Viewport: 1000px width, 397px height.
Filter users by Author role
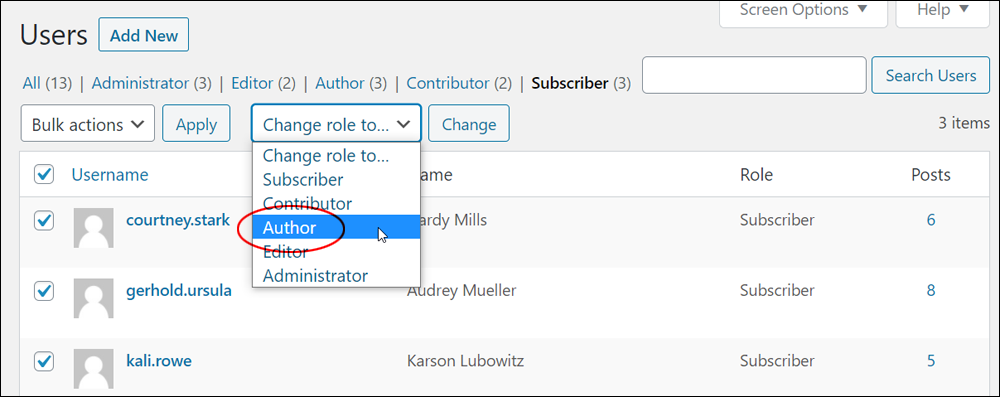point(351,83)
